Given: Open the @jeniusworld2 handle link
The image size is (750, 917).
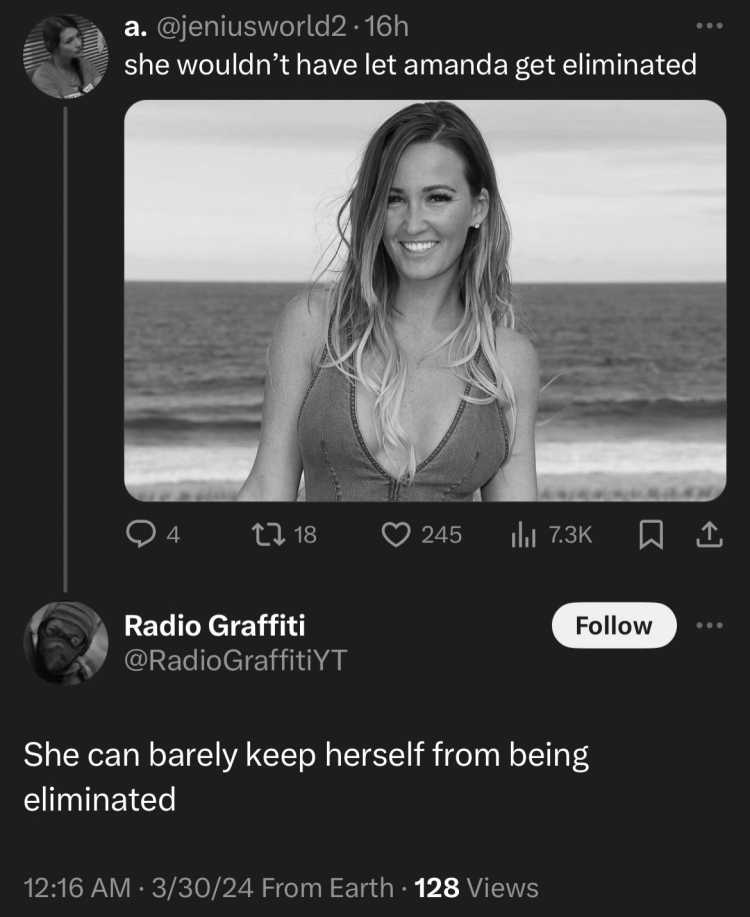Looking at the screenshot, I should point(251,27).
